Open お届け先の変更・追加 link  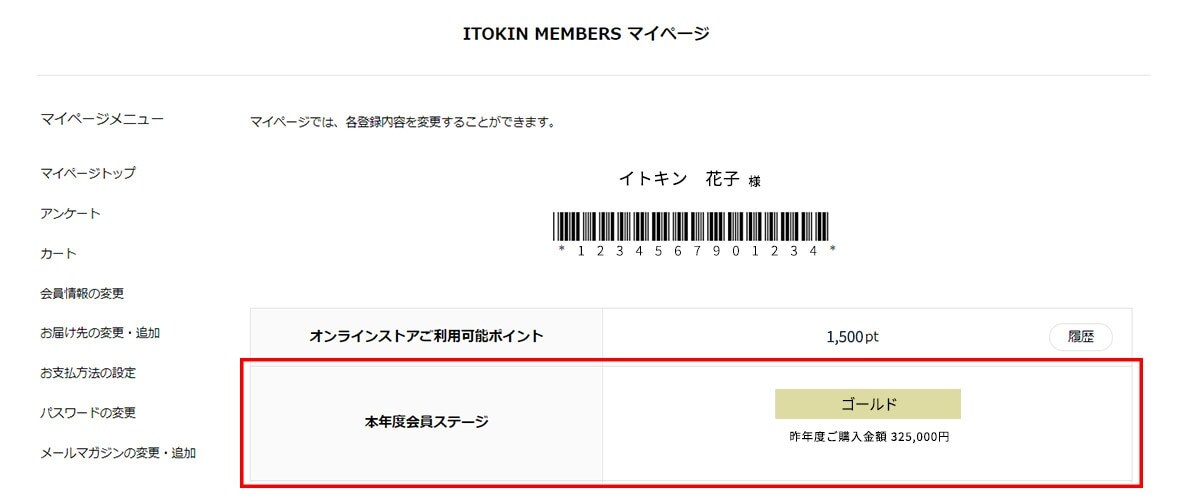(100, 333)
